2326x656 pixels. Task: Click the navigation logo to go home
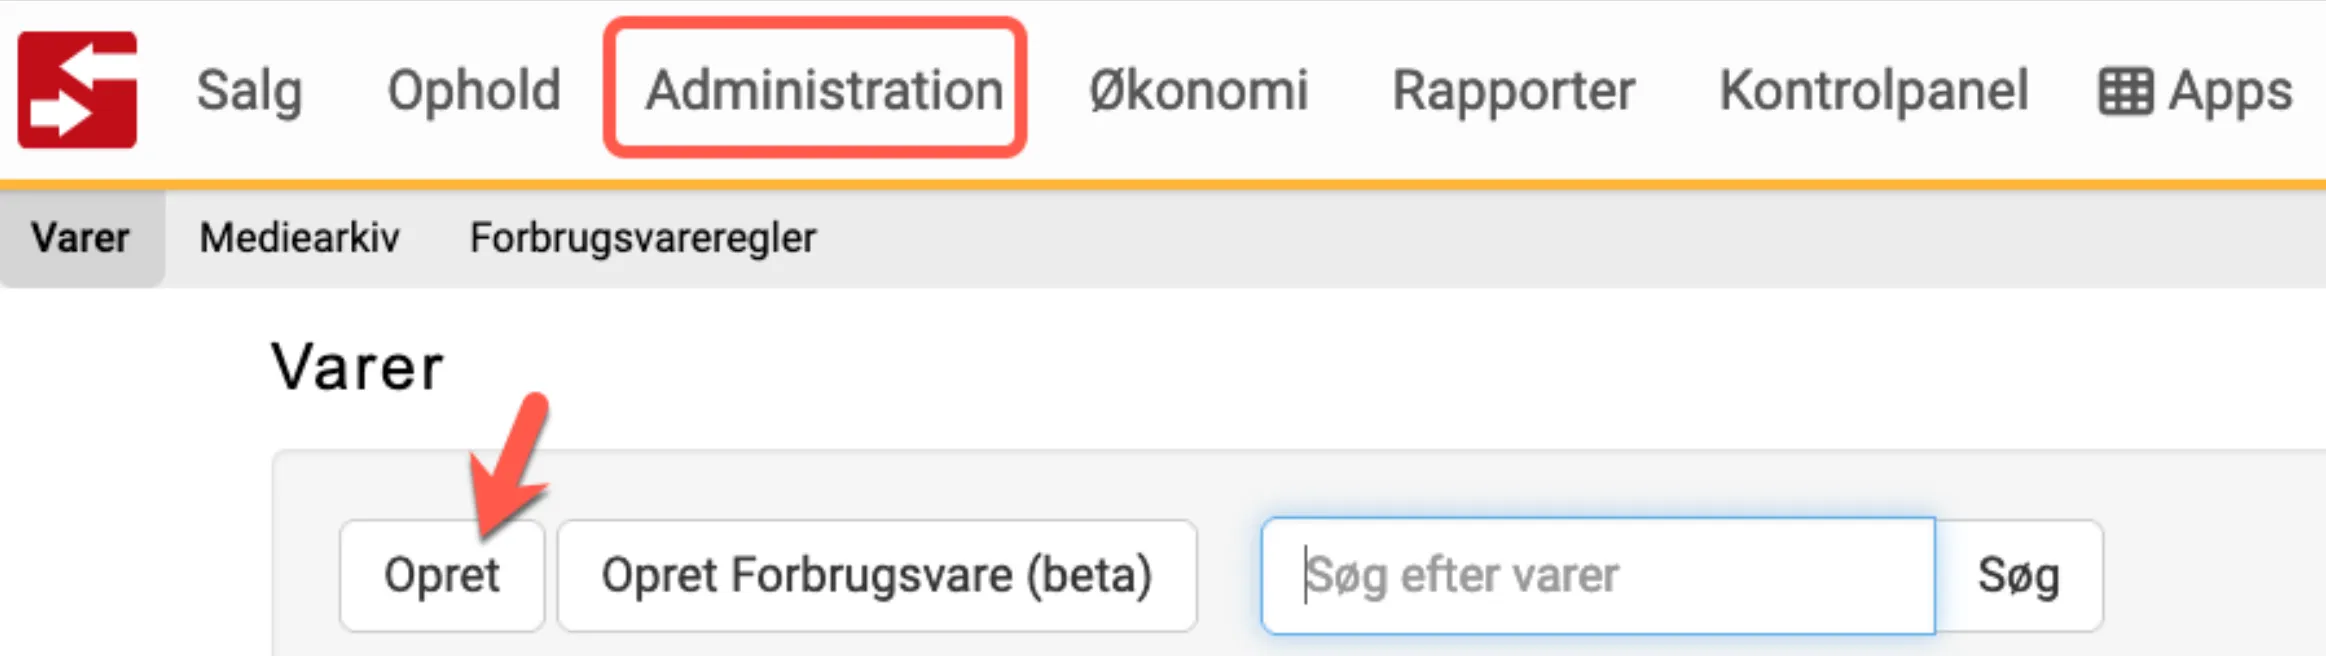(78, 90)
